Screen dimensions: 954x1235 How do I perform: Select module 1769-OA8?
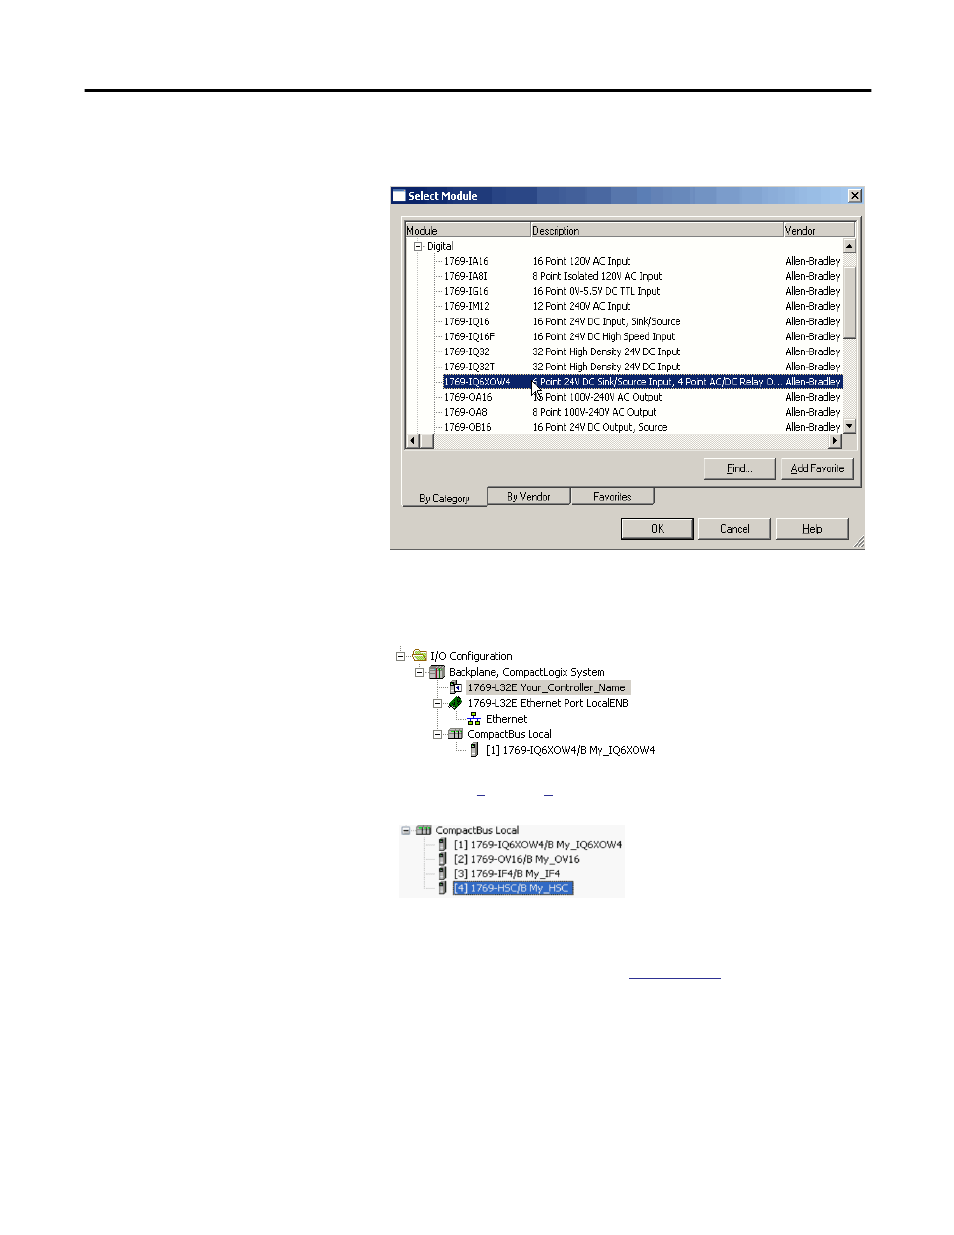(x=466, y=412)
